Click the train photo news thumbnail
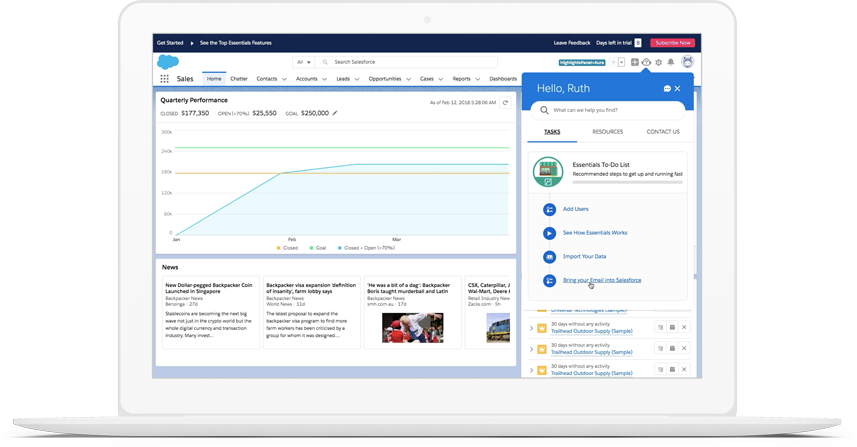Image resolution: width=857 pixels, height=447 pixels. (498, 328)
